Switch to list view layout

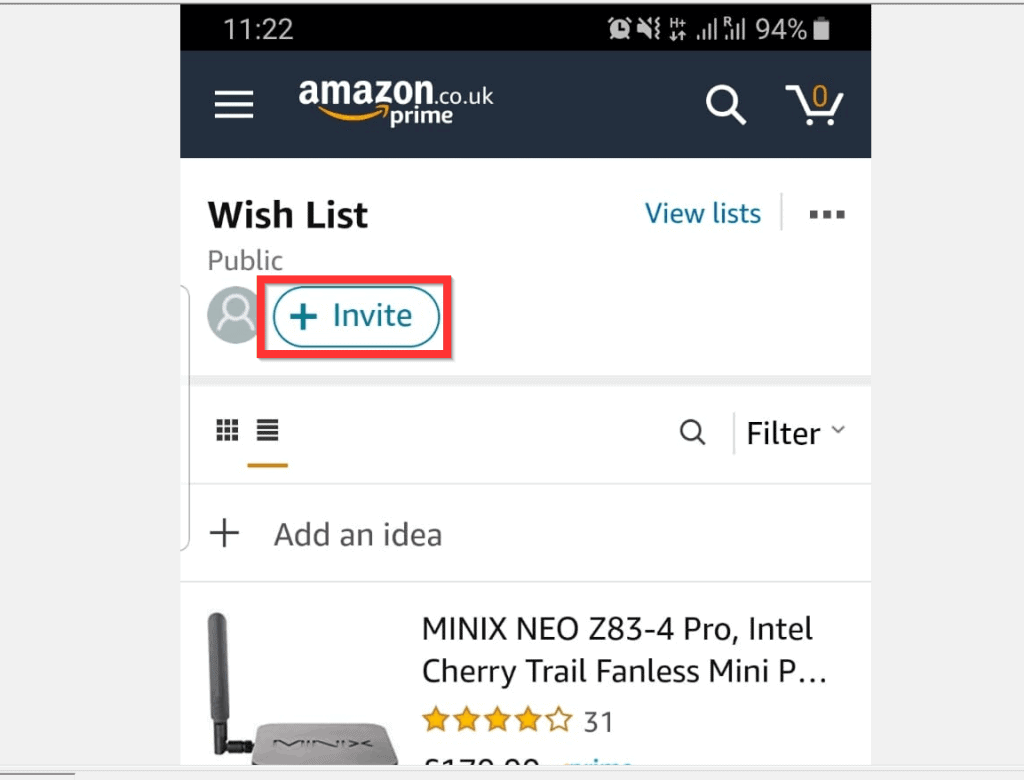(267, 431)
